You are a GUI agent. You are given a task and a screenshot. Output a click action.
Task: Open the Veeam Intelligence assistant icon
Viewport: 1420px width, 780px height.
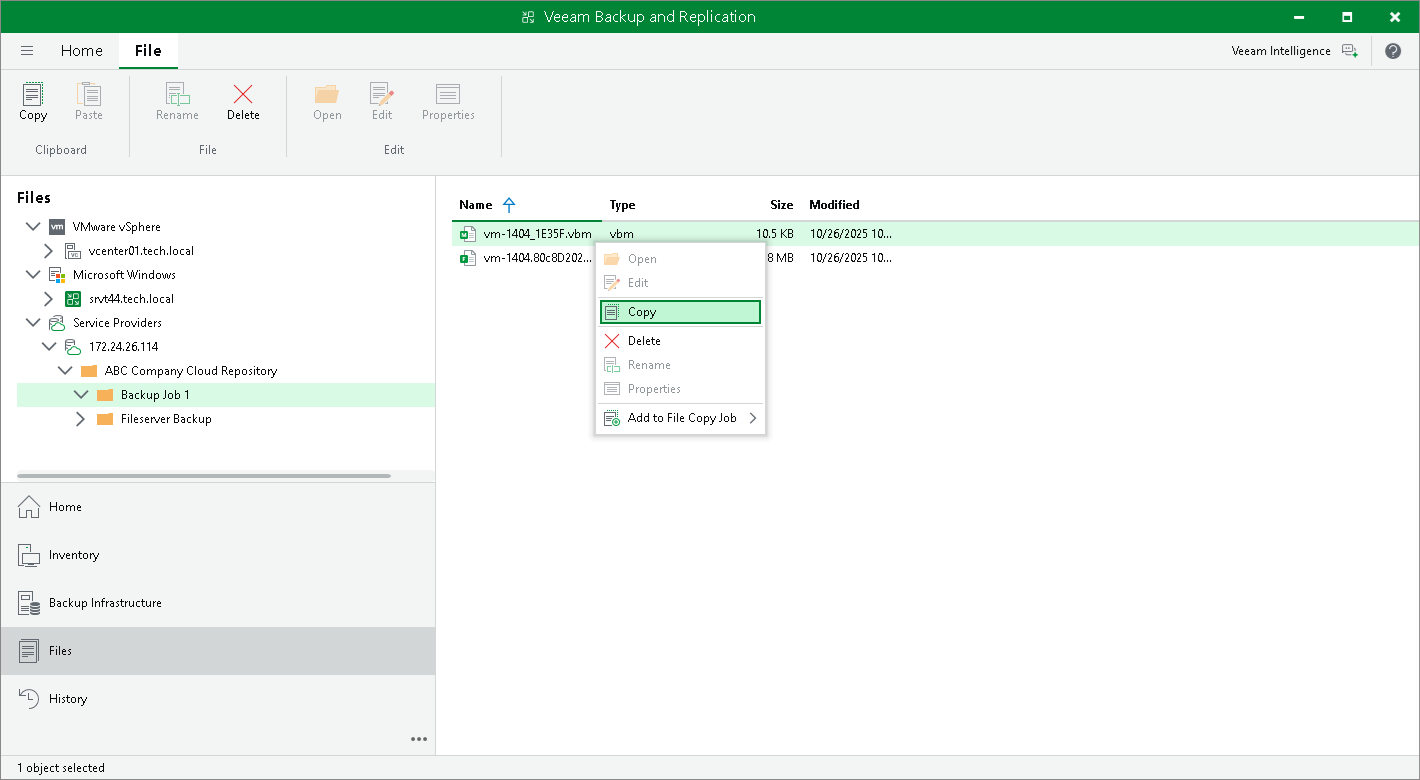tap(1350, 51)
